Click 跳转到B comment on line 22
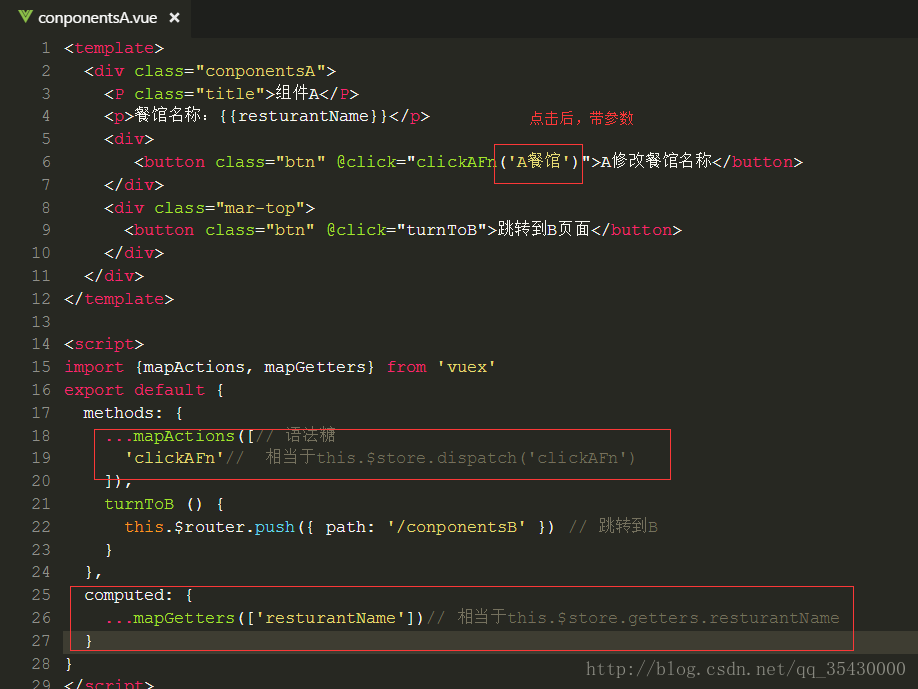The width and height of the screenshot is (918, 689). pyautogui.click(x=628, y=526)
